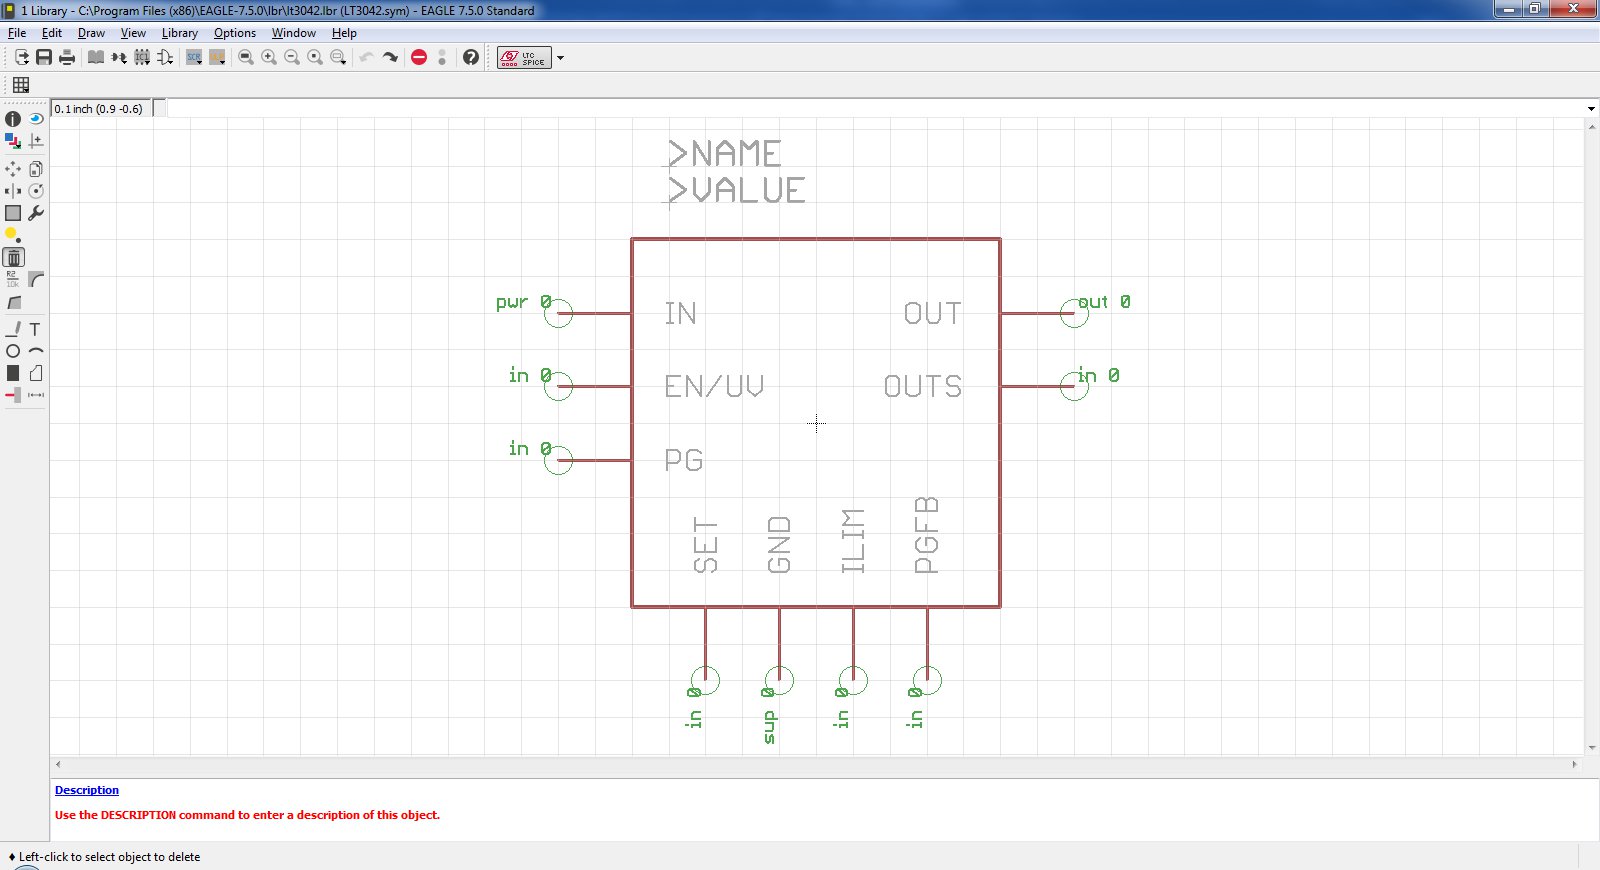Zoom out with the minus magnifier
This screenshot has width=1600, height=870.
pyautogui.click(x=292, y=57)
